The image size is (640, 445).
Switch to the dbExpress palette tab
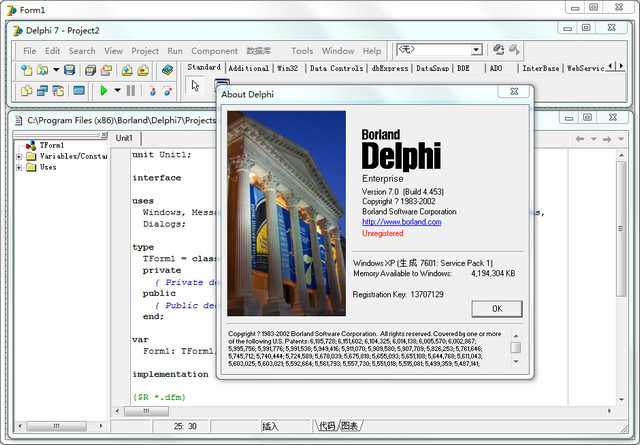pos(389,68)
